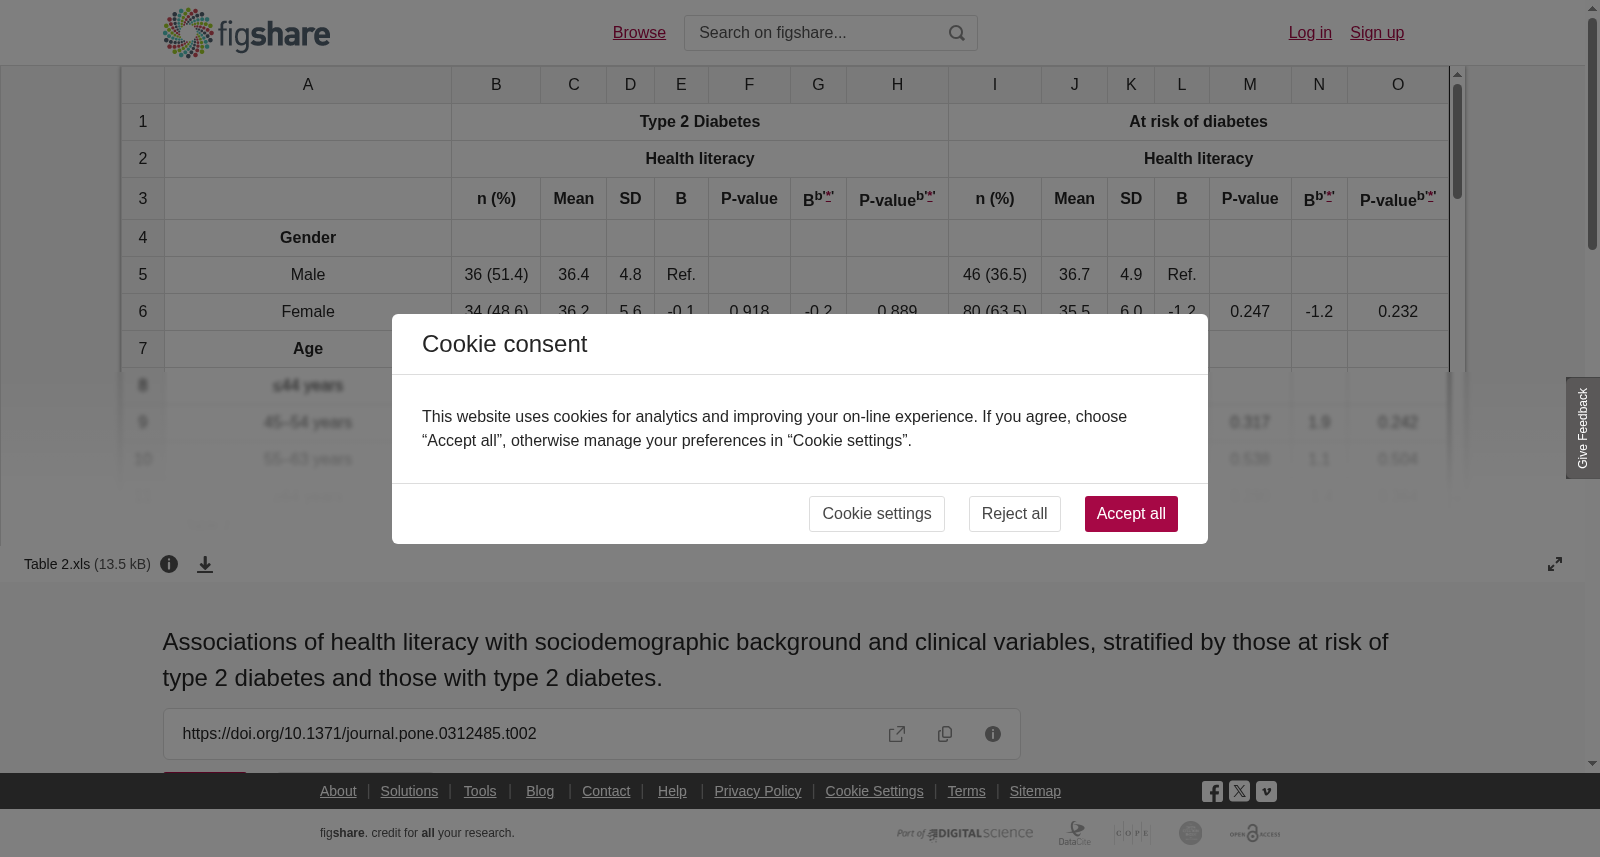Download Table 2.xls file
The width and height of the screenshot is (1600, 857).
click(205, 564)
